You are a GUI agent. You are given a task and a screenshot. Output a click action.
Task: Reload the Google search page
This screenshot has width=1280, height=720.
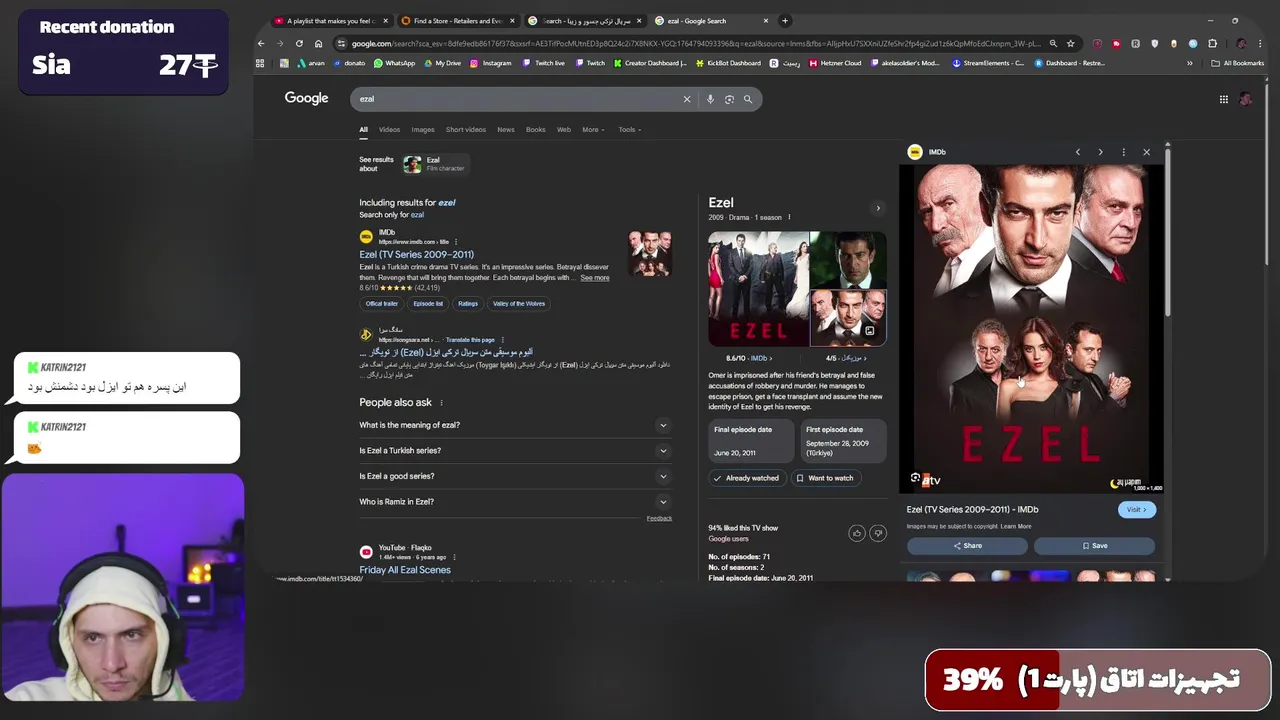(299, 44)
